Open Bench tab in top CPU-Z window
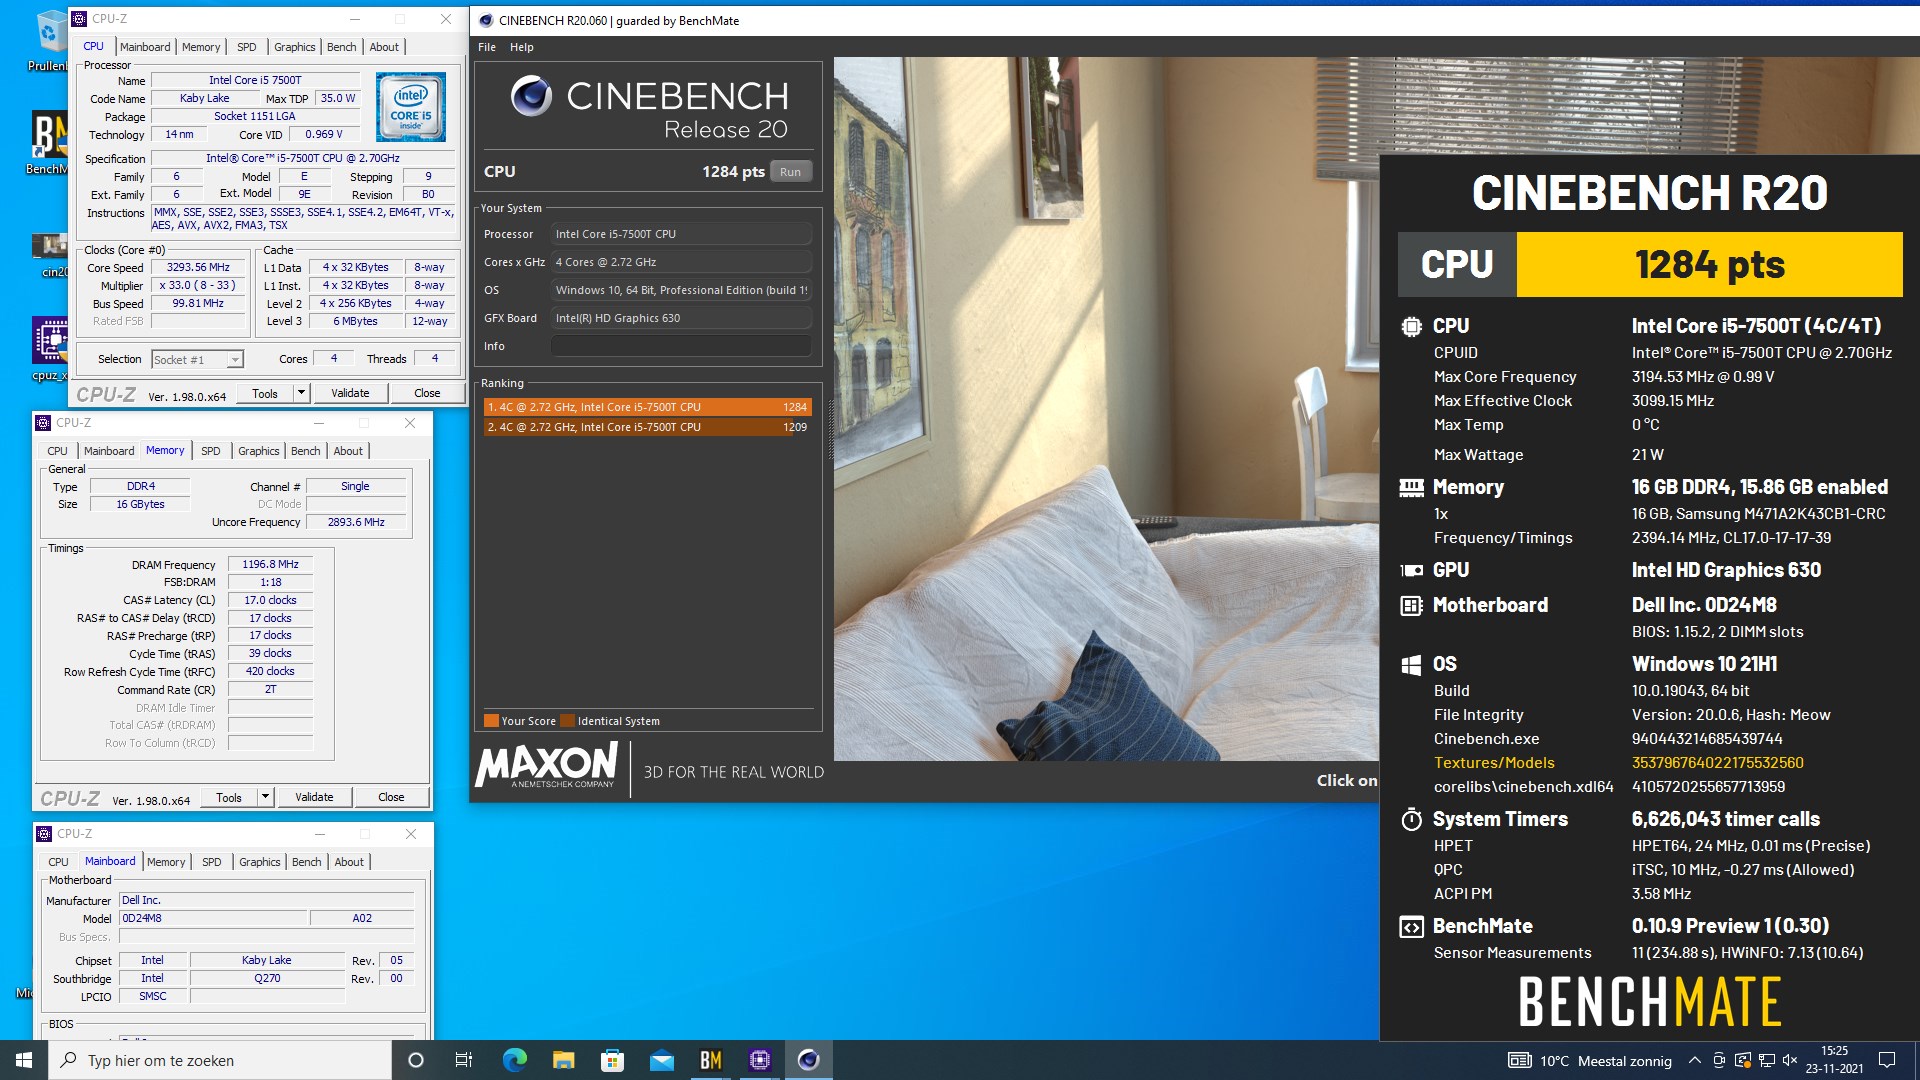1920x1080 pixels. click(341, 47)
